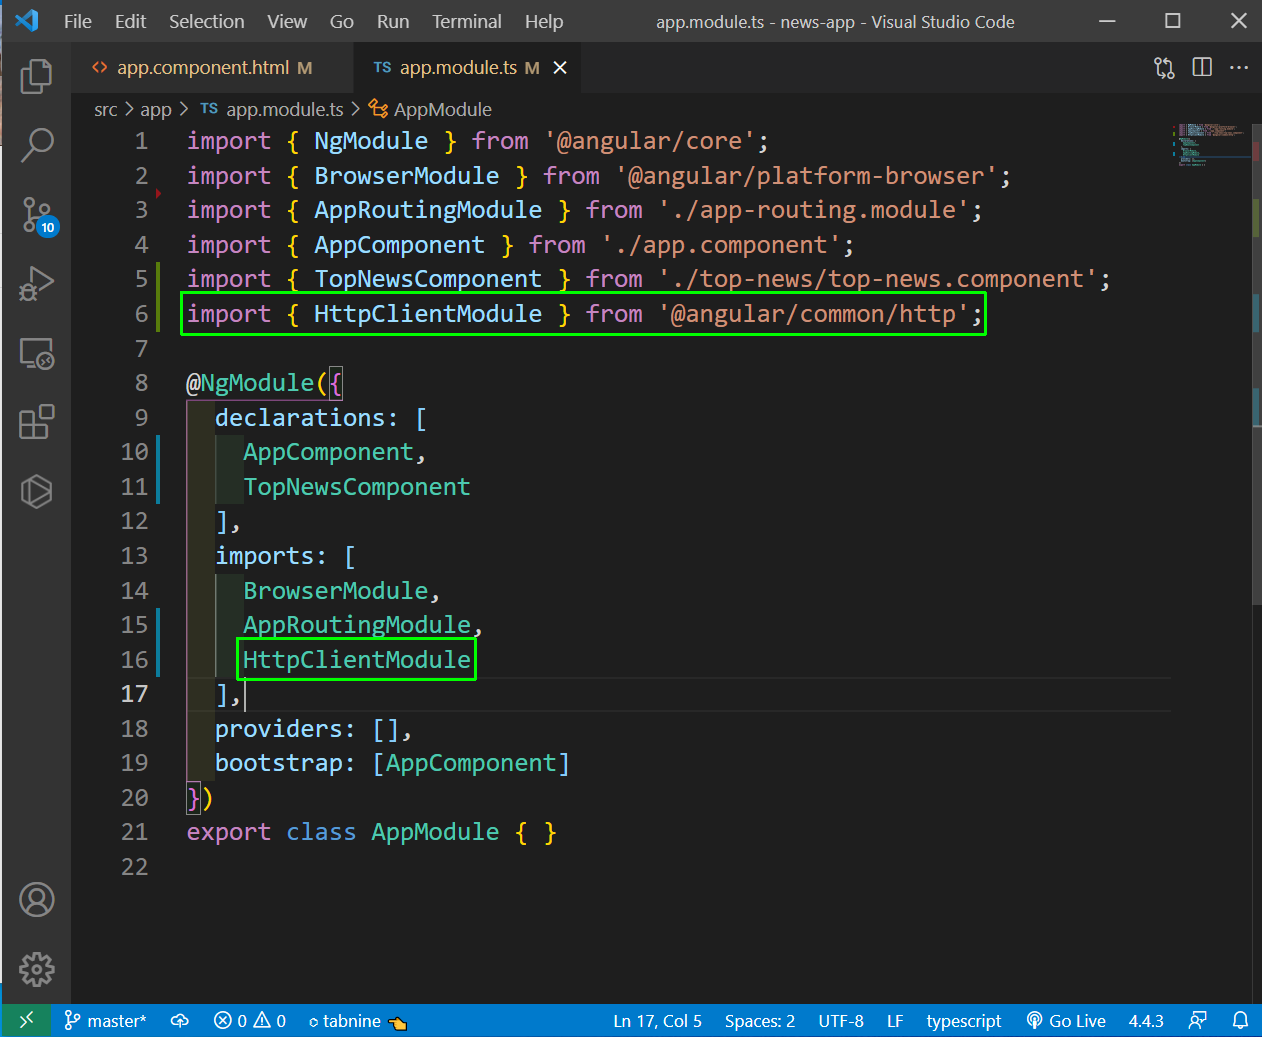Open the Run menu
The width and height of the screenshot is (1262, 1037).
point(393,21)
